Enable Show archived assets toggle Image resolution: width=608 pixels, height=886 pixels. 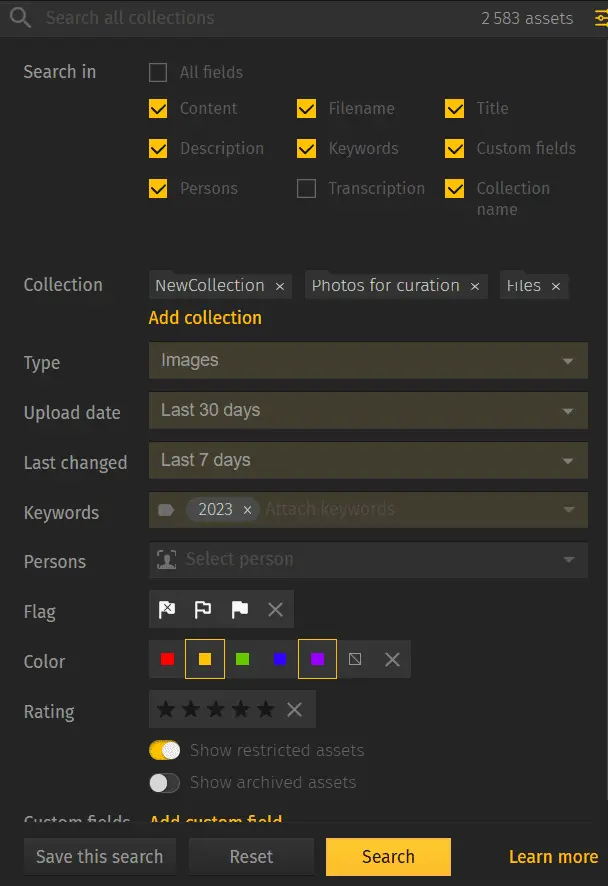pyautogui.click(x=164, y=783)
